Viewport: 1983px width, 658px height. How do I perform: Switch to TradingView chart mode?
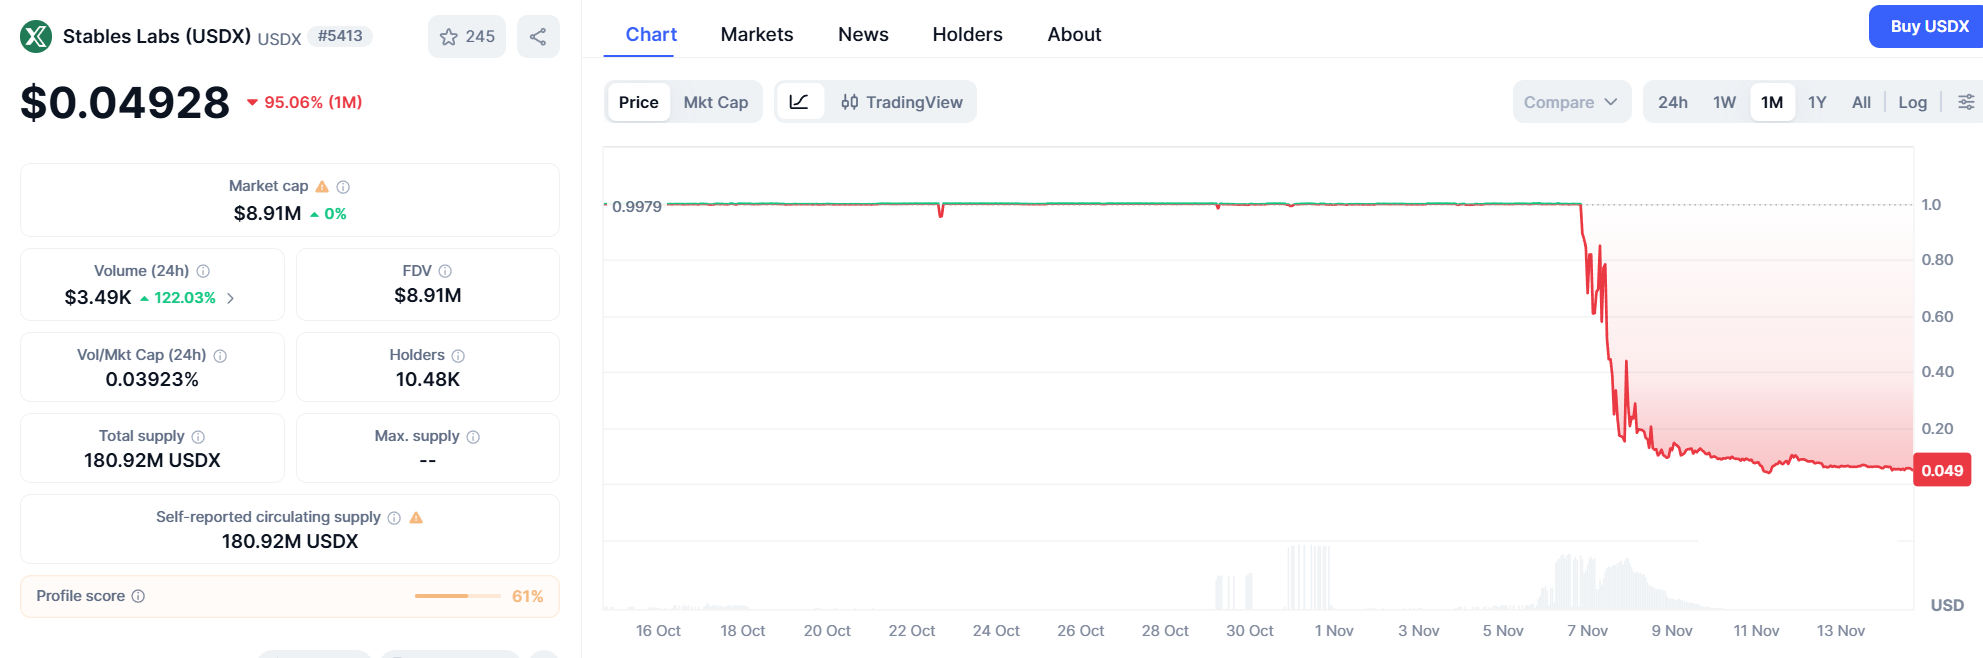point(901,102)
